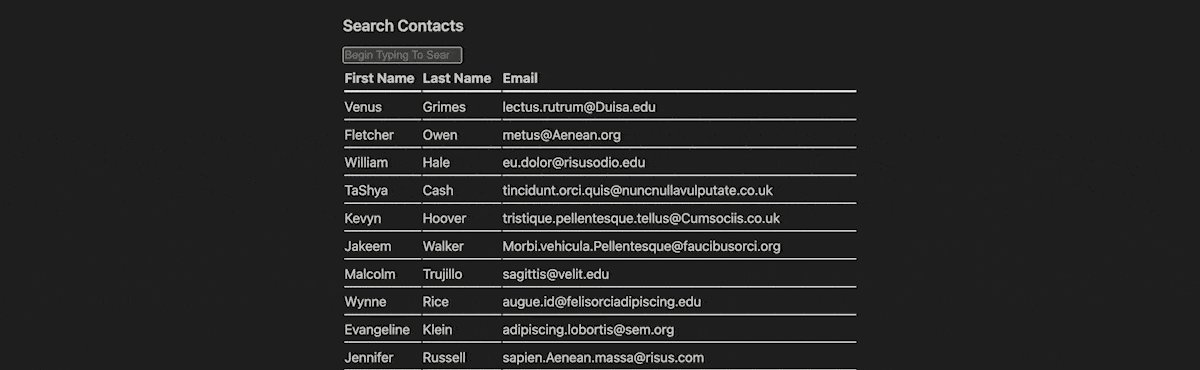1200x370 pixels.
Task: Click the first name Venus
Action: (363, 107)
